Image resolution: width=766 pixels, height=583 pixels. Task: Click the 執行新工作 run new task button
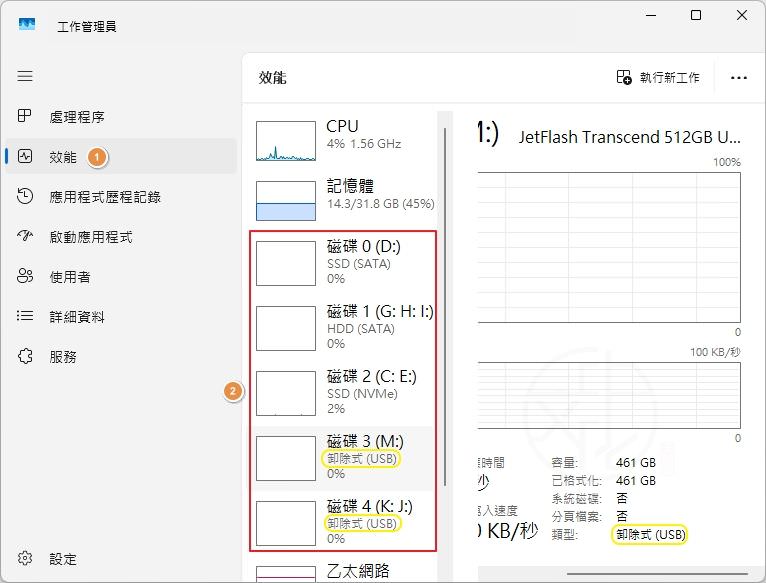(x=657, y=77)
